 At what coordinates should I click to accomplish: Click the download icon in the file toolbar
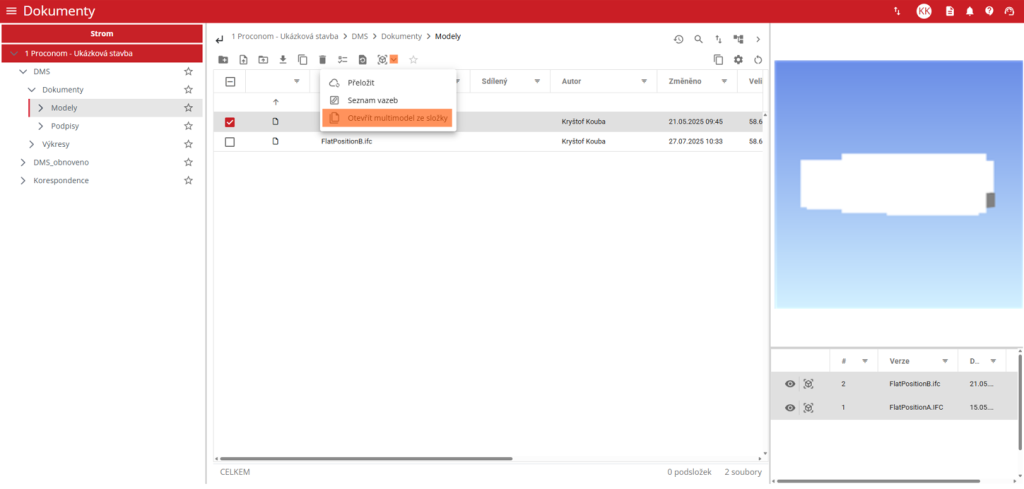tap(282, 60)
